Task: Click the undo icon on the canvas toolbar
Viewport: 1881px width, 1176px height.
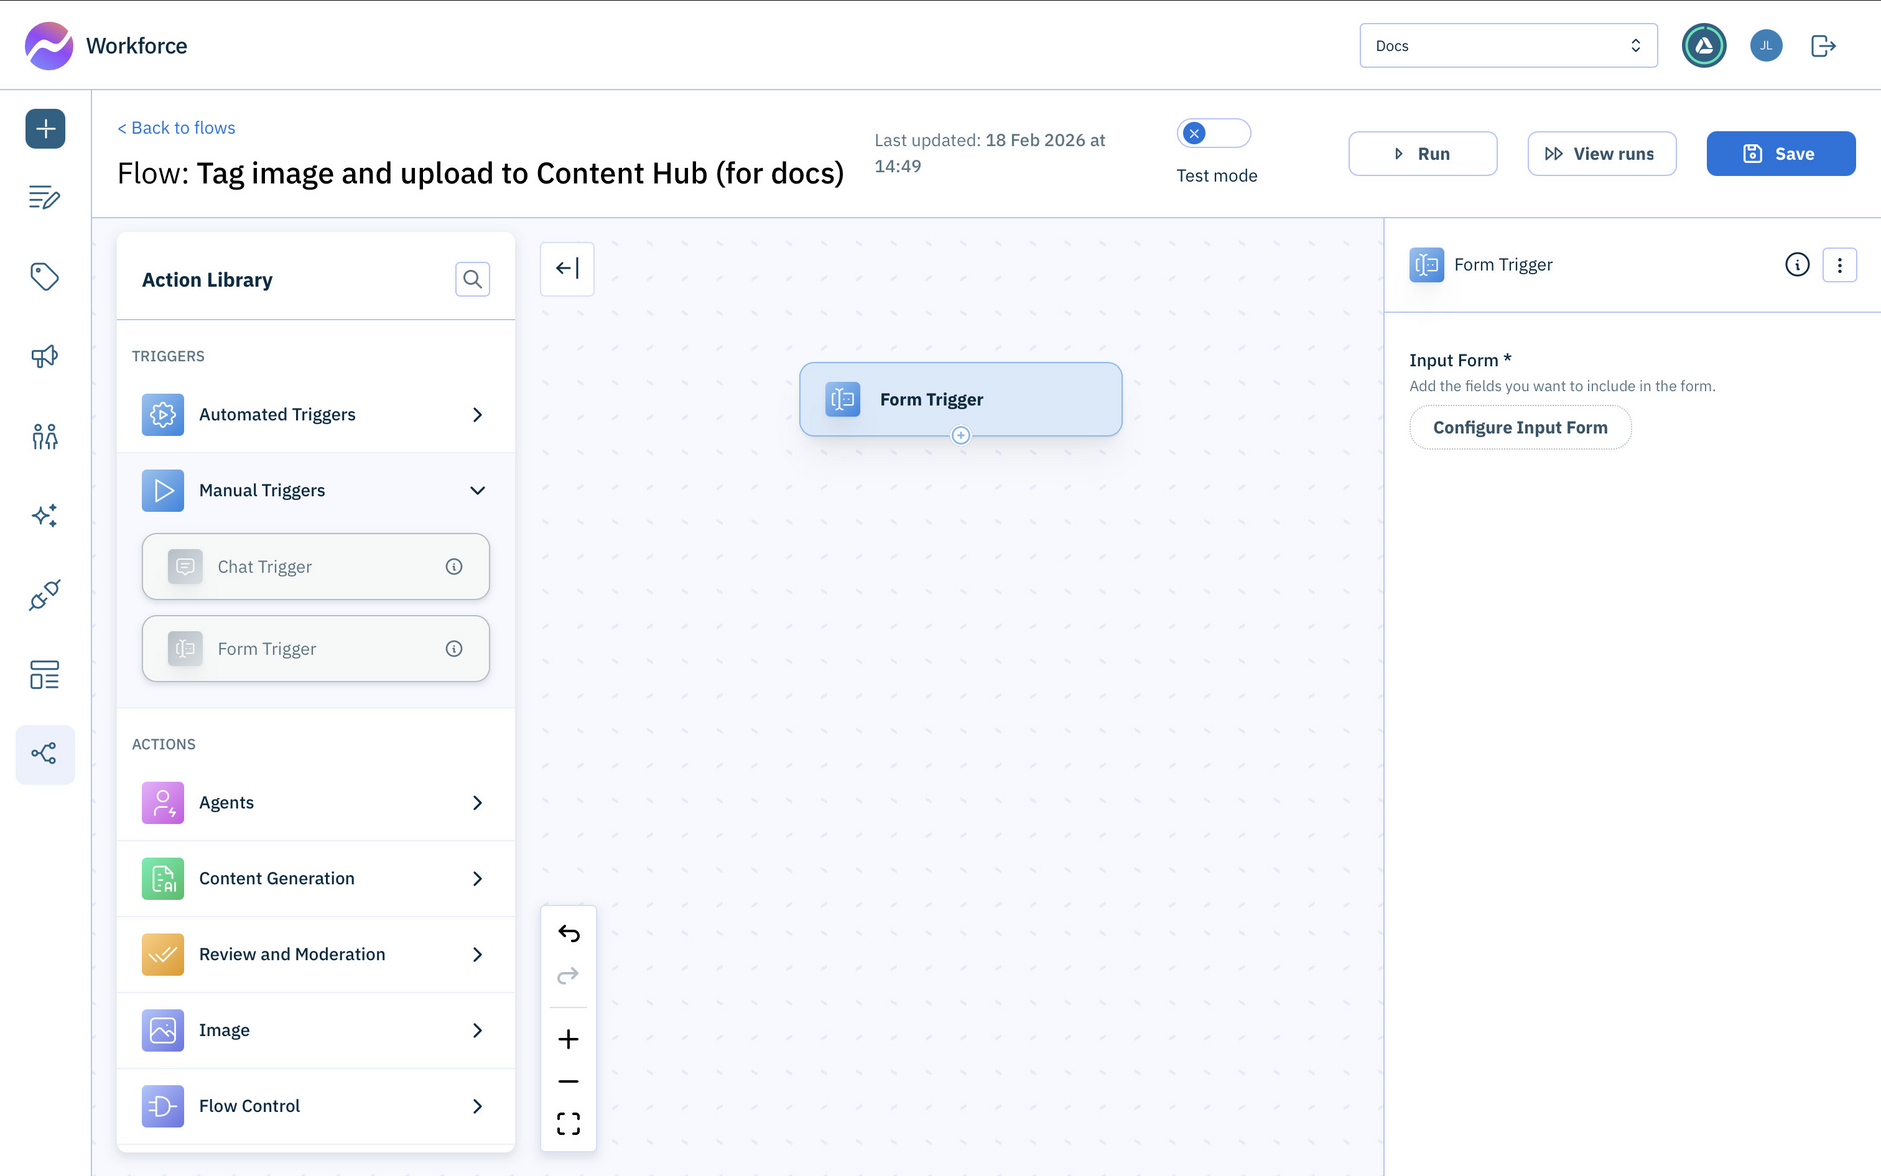Action: (x=568, y=932)
